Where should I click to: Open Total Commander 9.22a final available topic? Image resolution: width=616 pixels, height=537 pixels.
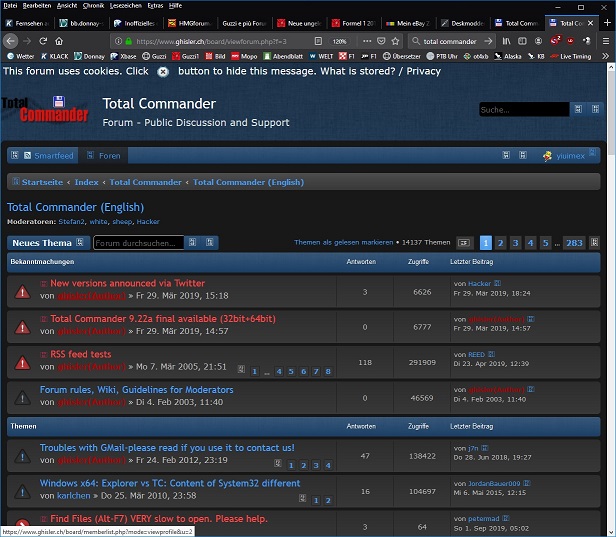(163, 319)
